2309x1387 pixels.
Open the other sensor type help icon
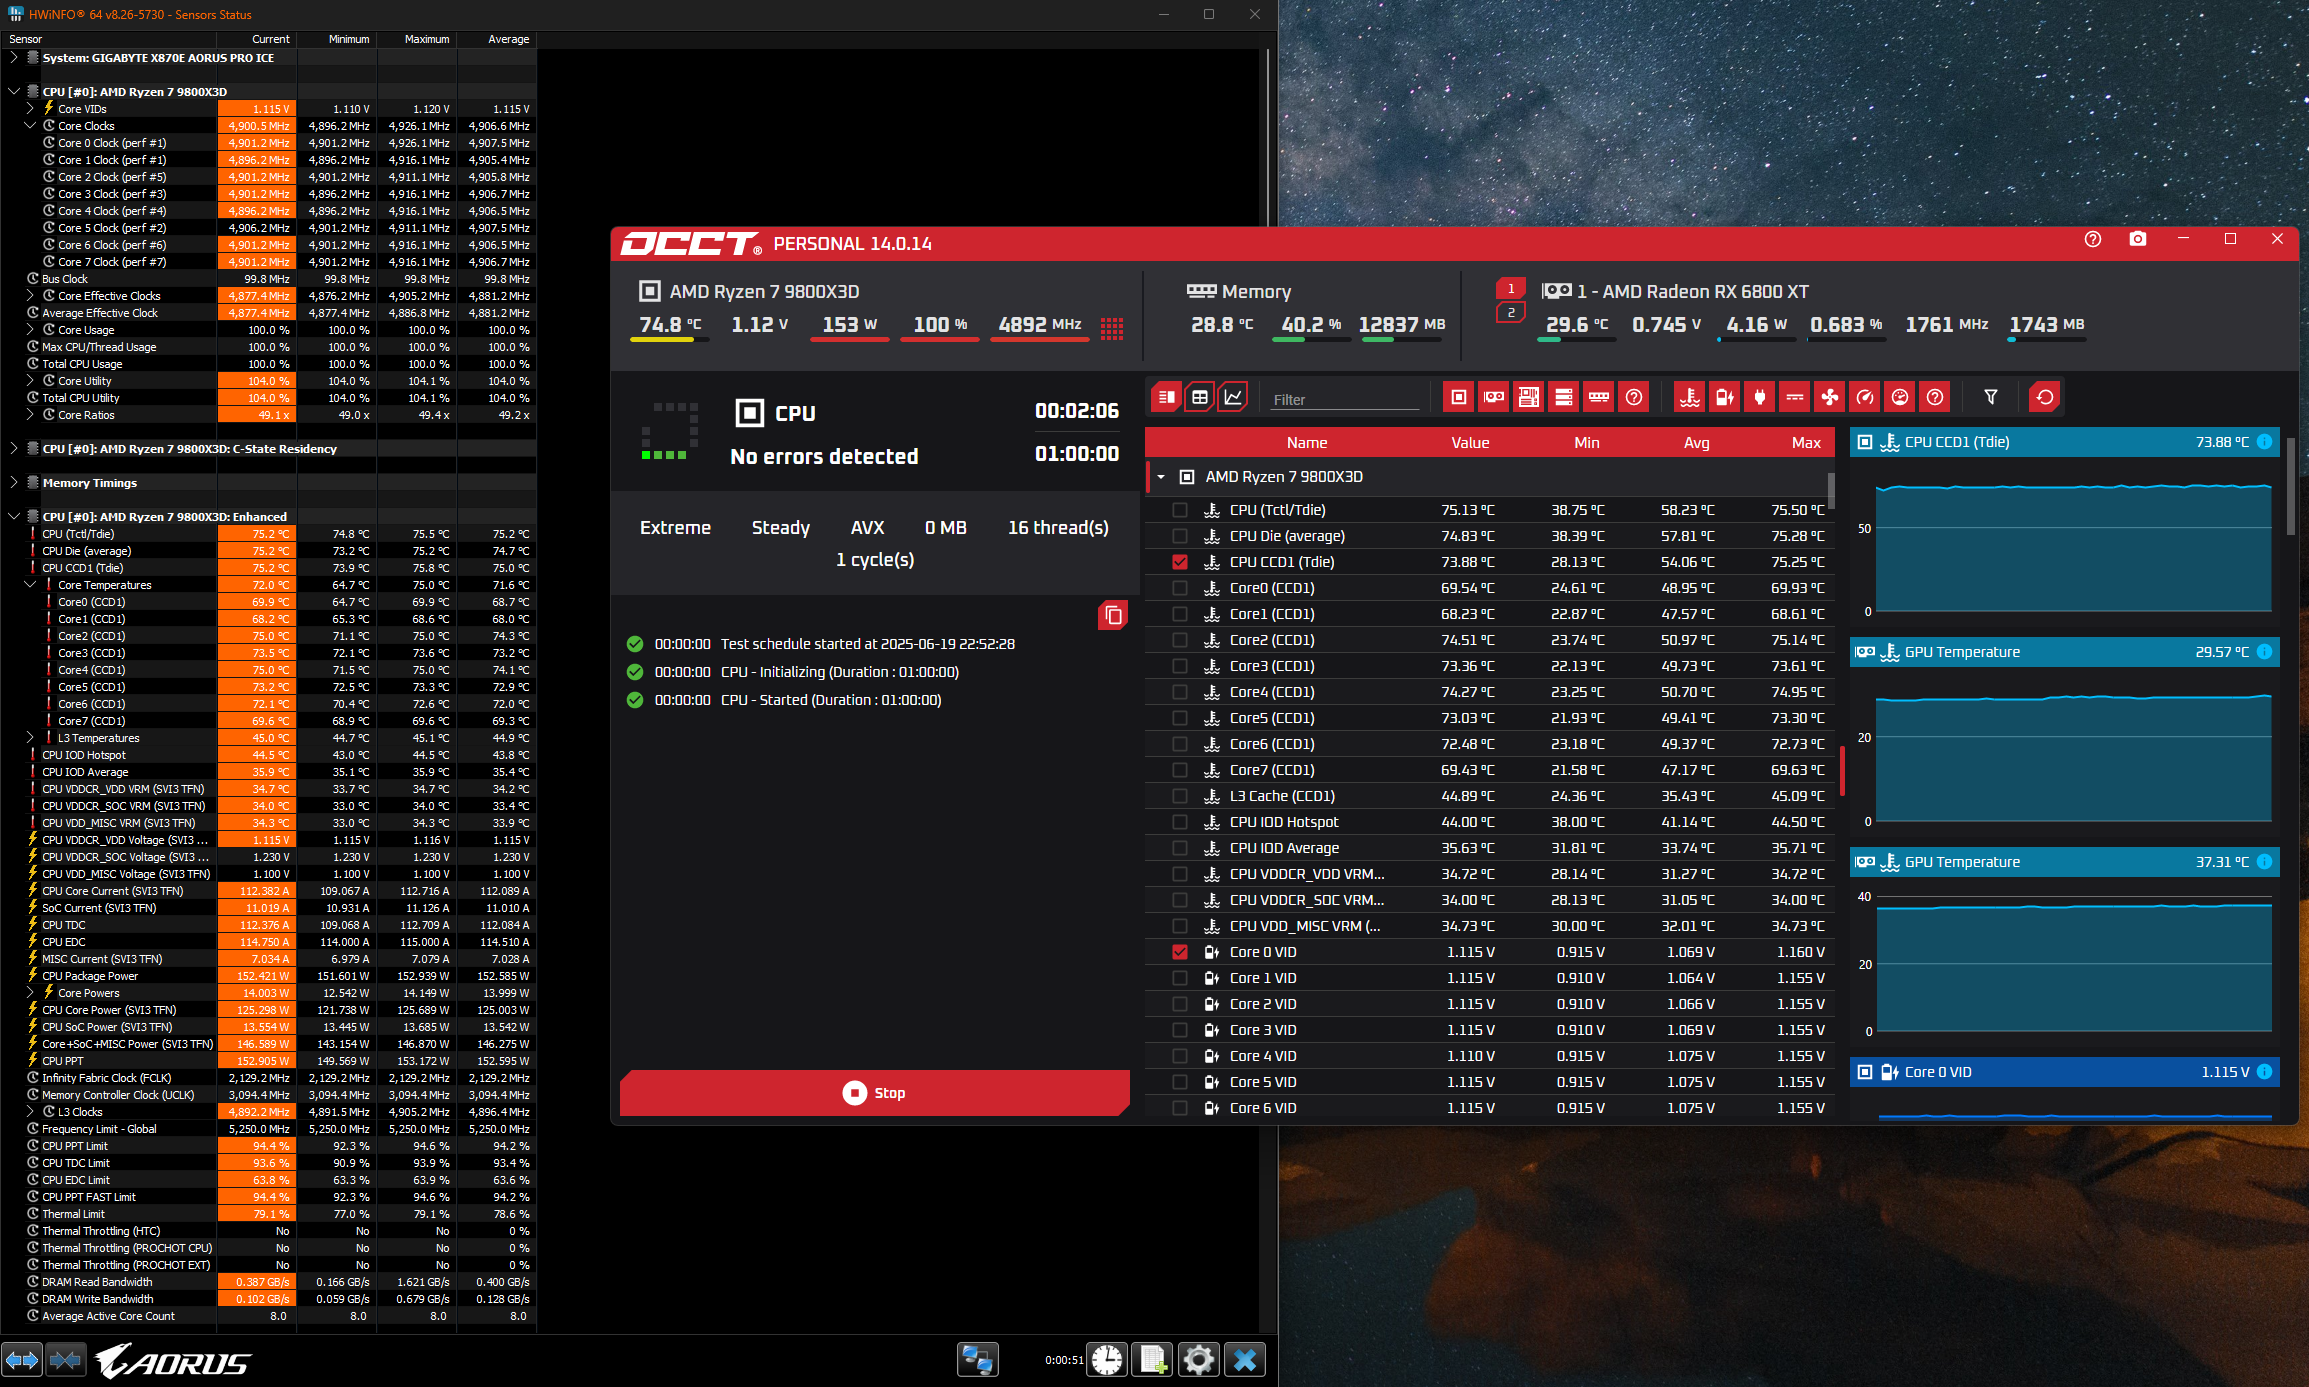pos(1936,397)
